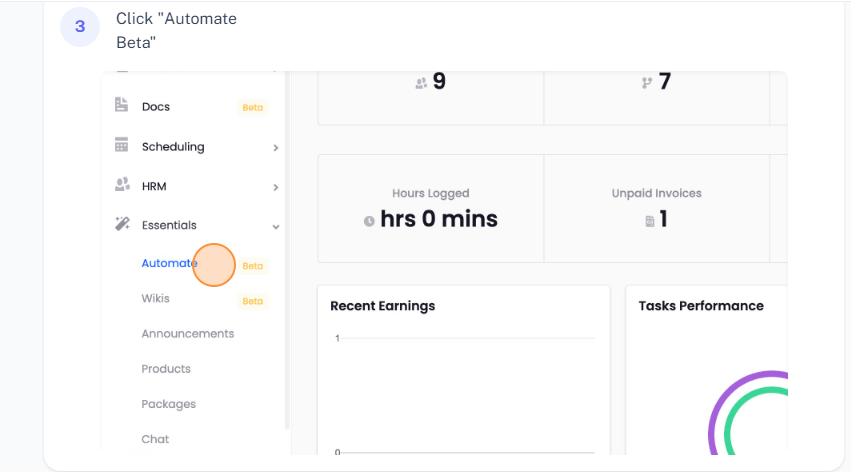
Task: Click the Unpaid Invoices card
Action: coord(656,208)
